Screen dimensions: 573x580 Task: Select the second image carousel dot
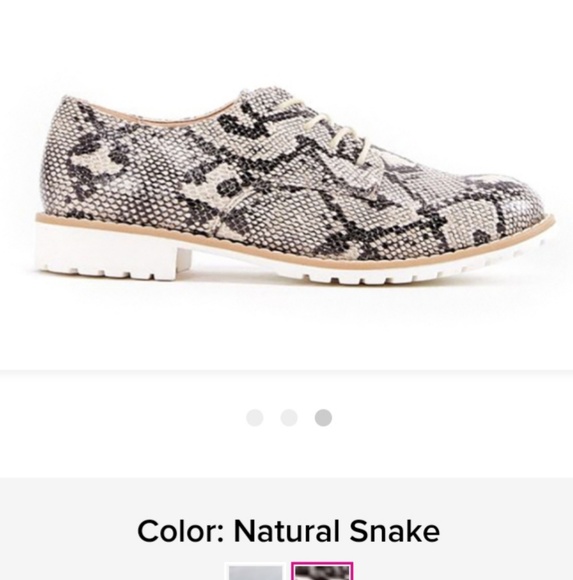(x=289, y=418)
